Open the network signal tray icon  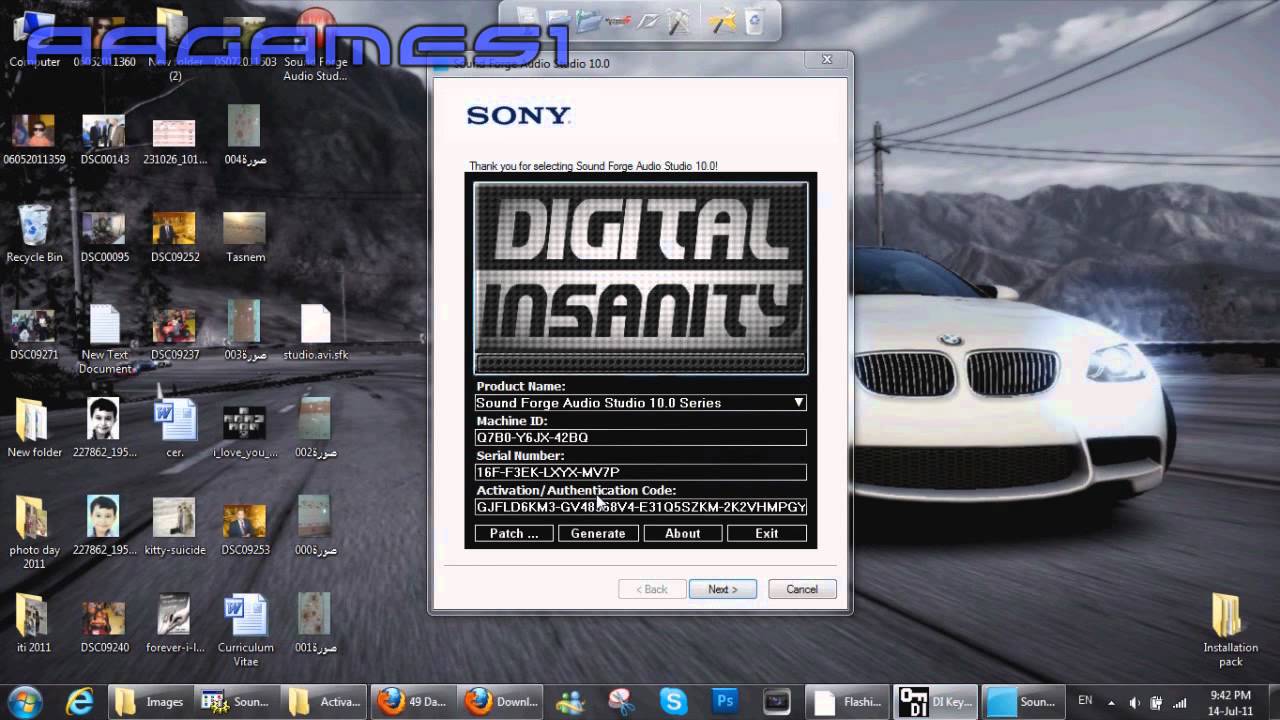pos(1180,702)
